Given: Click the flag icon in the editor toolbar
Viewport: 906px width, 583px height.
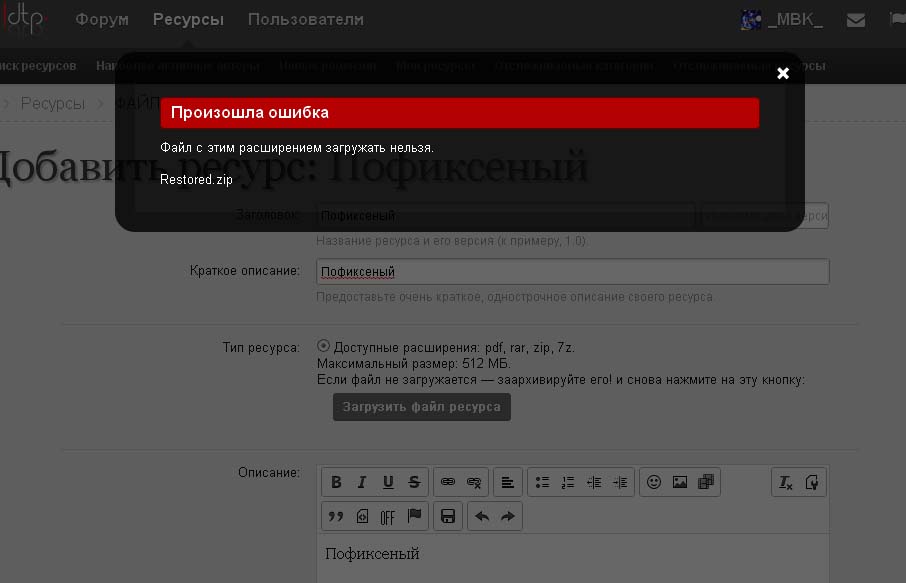Looking at the screenshot, I should 414,516.
